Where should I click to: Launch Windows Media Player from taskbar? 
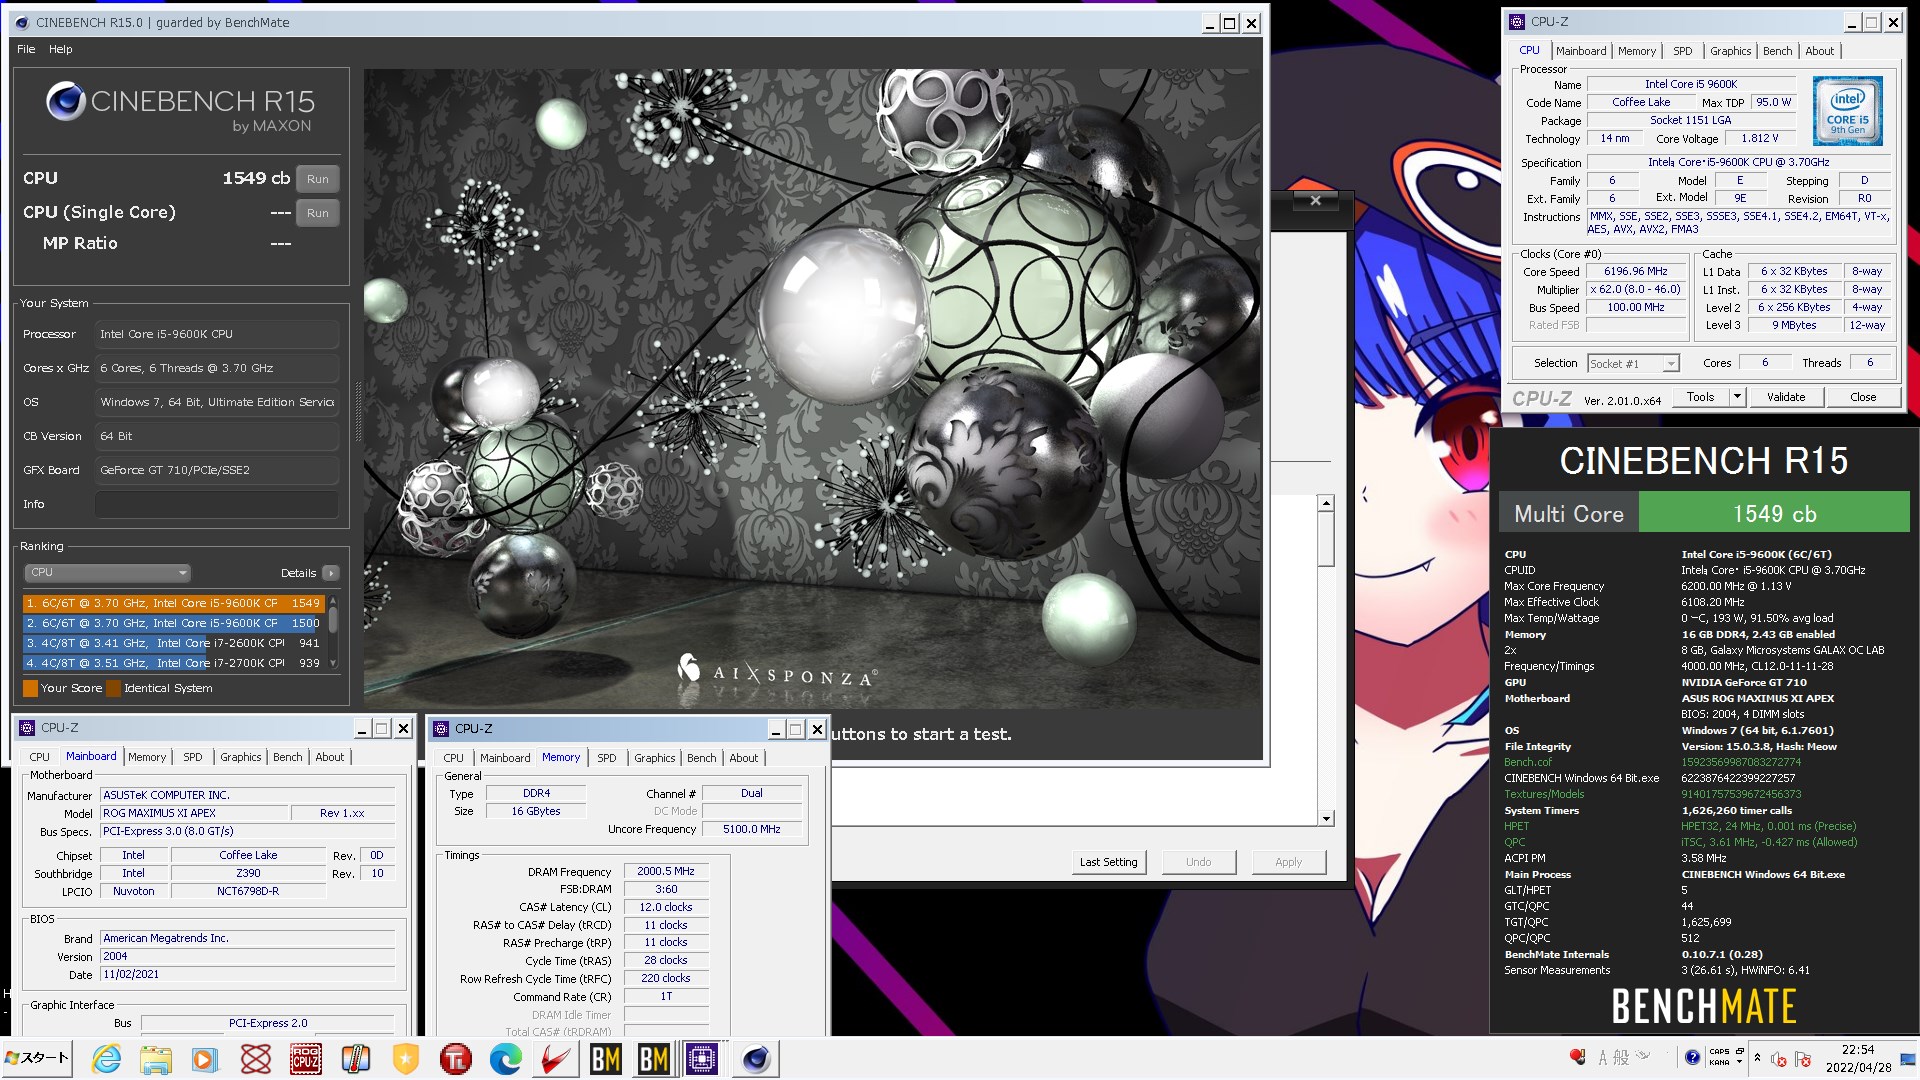click(205, 1059)
